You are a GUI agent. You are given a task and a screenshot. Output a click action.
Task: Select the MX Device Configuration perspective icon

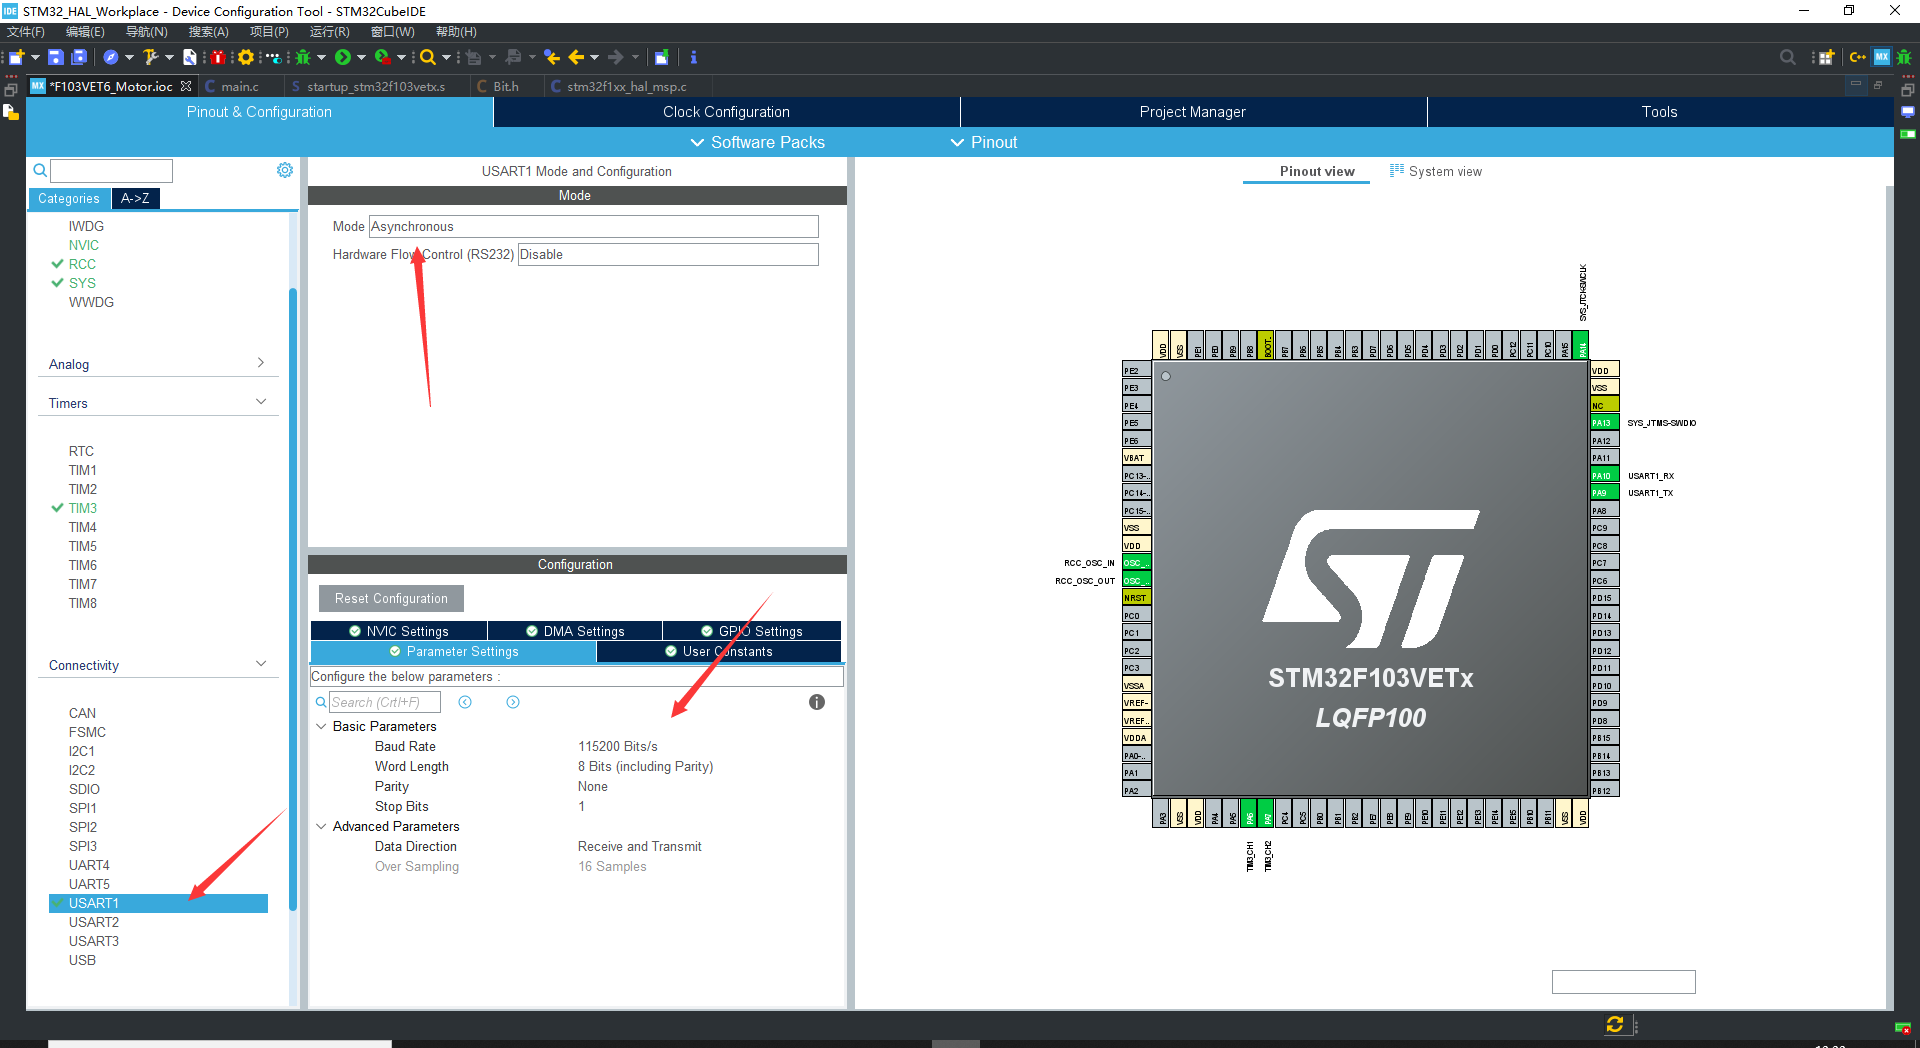(1882, 57)
